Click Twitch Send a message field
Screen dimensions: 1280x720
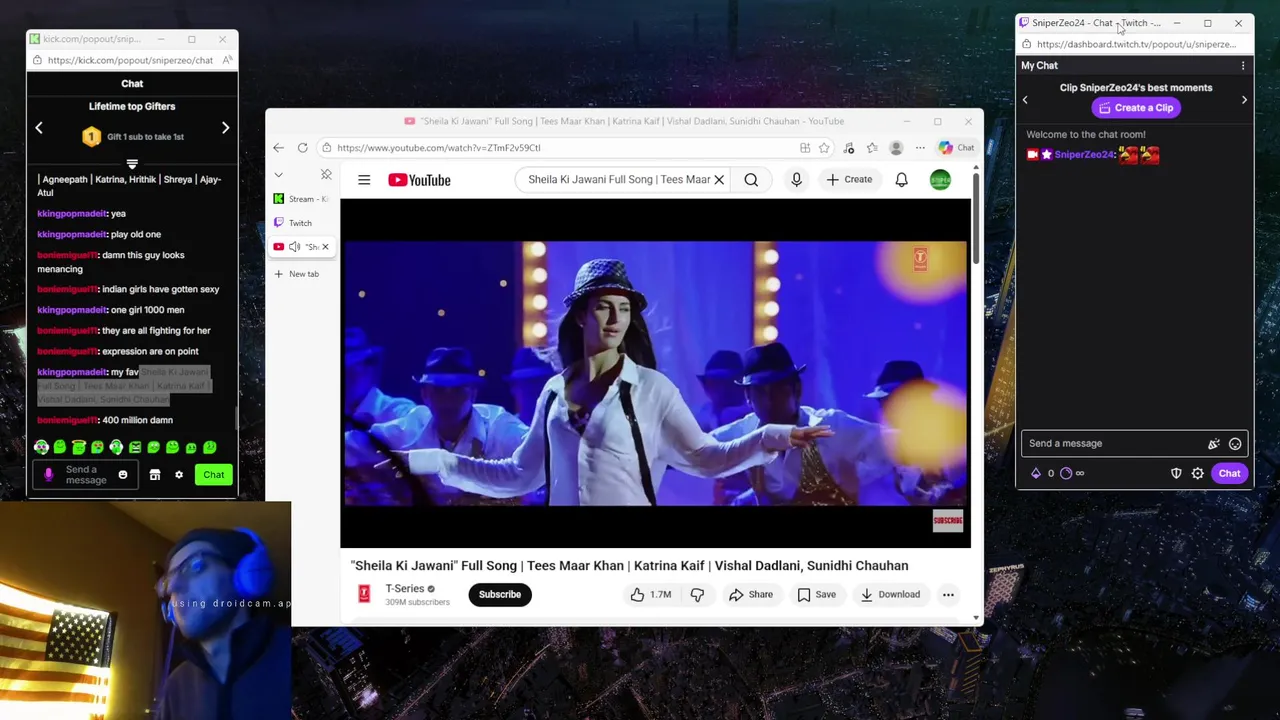point(1113,444)
